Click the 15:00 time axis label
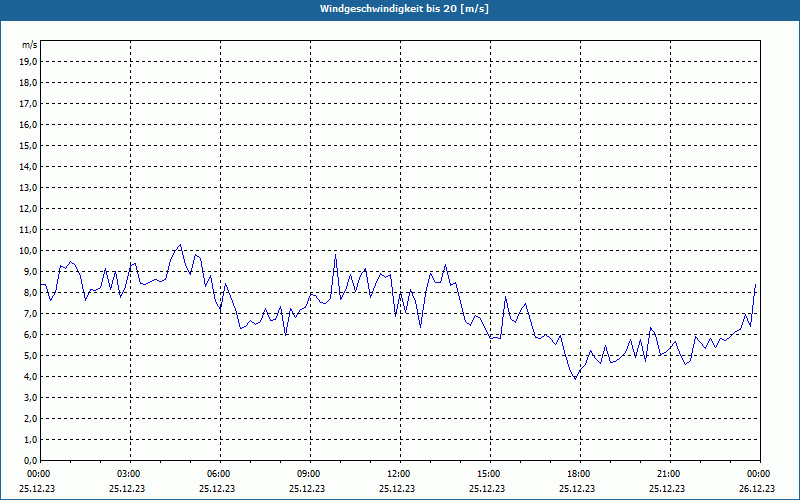This screenshot has height=500, width=800. pyautogui.click(x=490, y=474)
